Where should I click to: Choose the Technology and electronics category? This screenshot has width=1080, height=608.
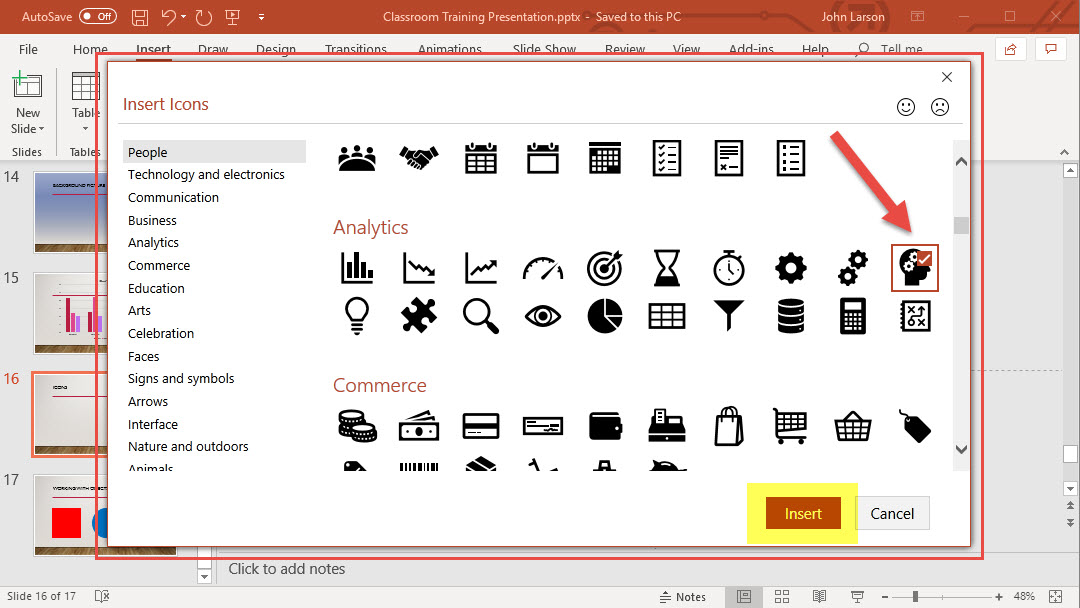point(206,174)
